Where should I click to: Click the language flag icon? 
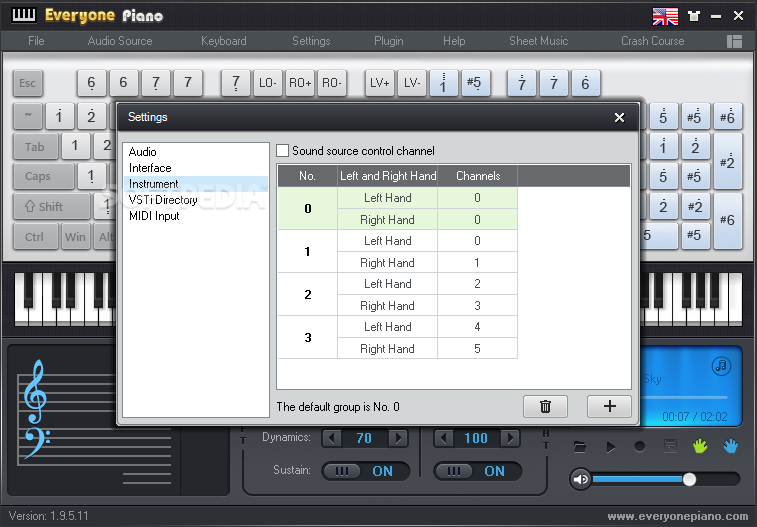[x=665, y=16]
